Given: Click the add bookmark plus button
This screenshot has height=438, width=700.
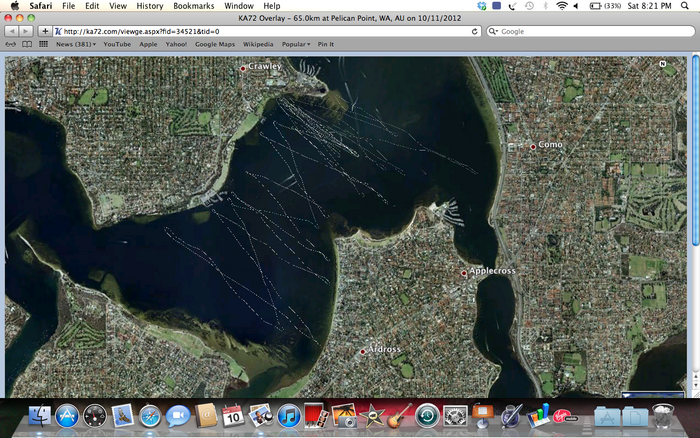Looking at the screenshot, I should [45, 31].
